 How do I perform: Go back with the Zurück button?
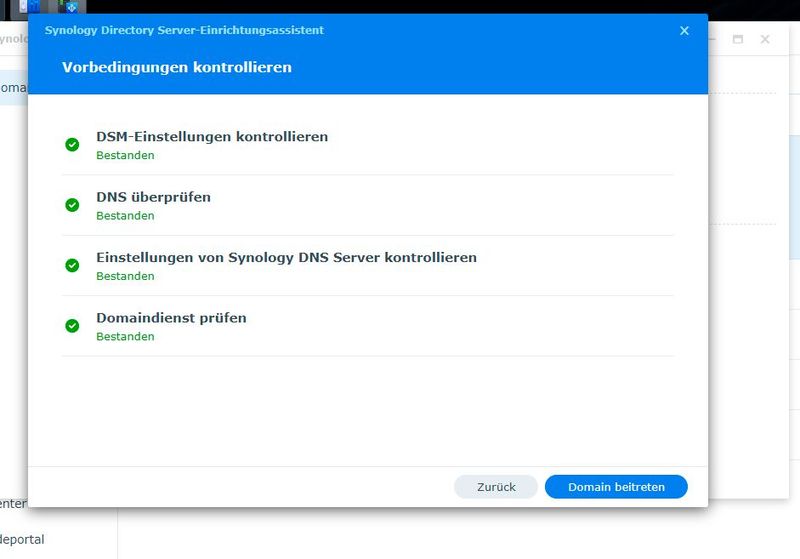pos(496,487)
